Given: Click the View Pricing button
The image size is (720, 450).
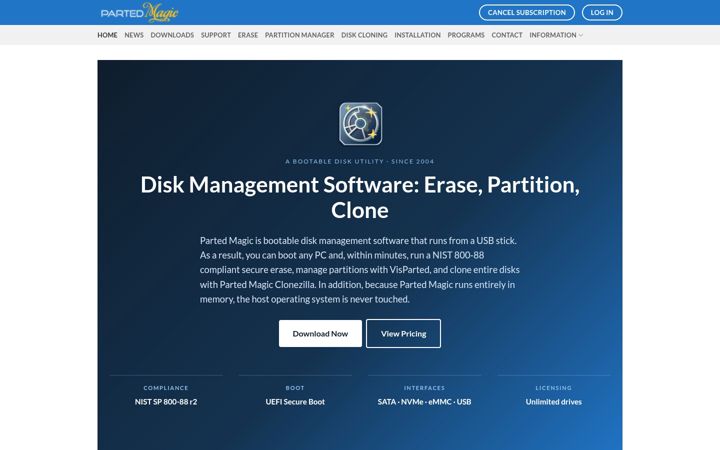Looking at the screenshot, I should point(403,333).
